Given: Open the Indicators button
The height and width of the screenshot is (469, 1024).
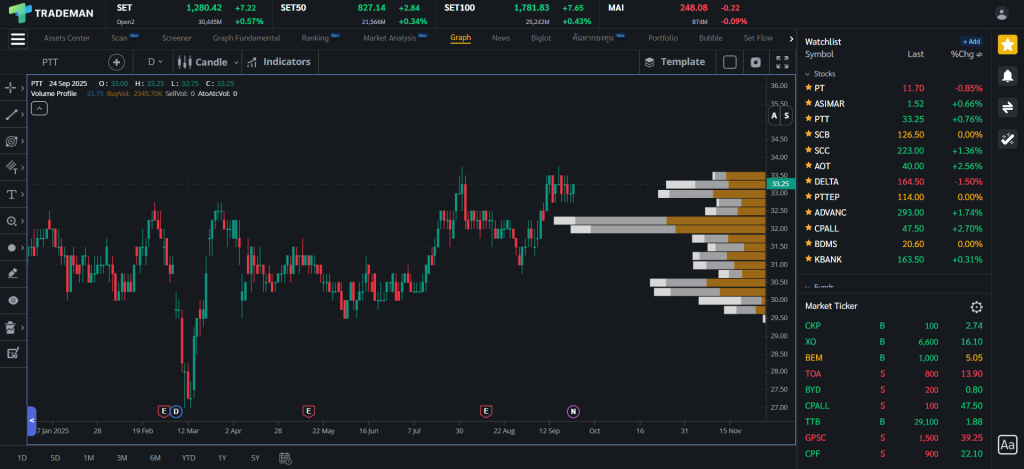Looking at the screenshot, I should (x=280, y=62).
